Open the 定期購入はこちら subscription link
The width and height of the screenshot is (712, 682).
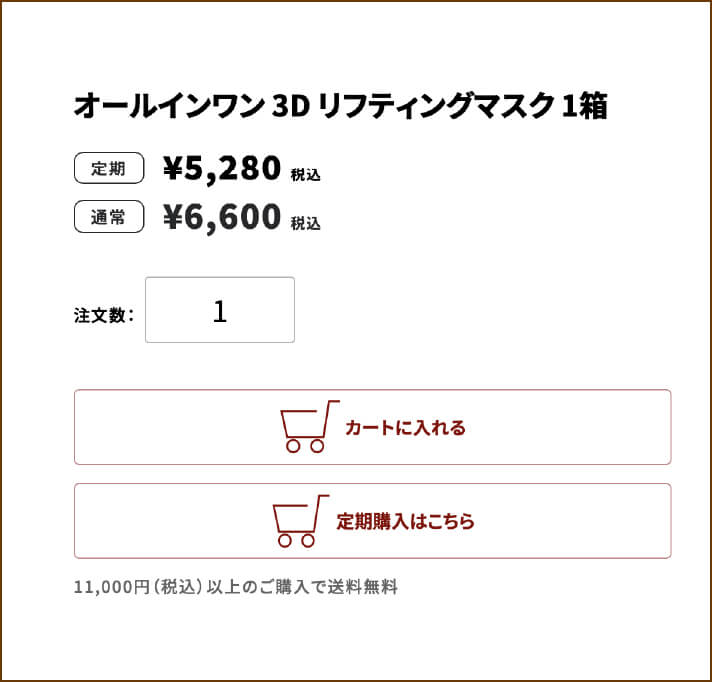405,521
